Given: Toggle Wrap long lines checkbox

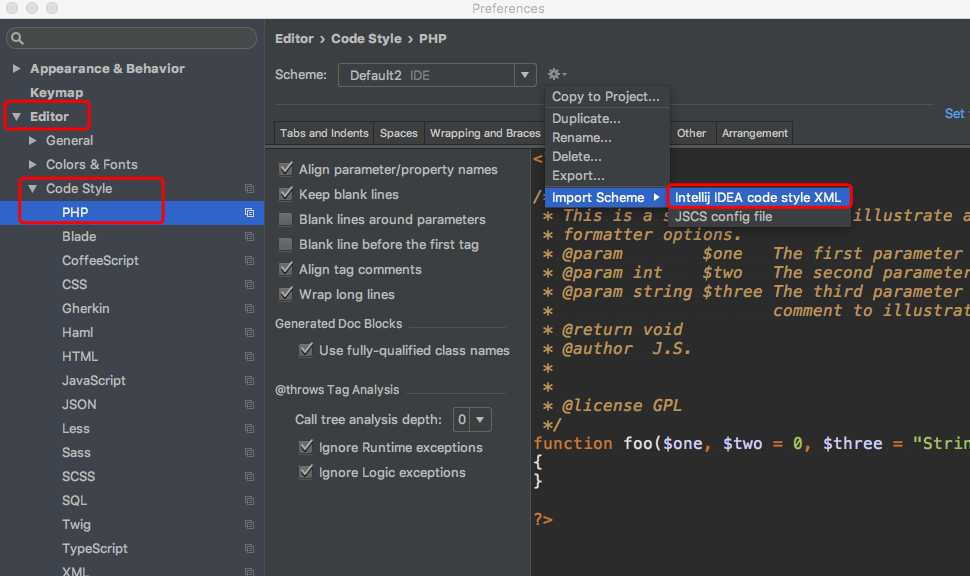Looking at the screenshot, I should (286, 294).
